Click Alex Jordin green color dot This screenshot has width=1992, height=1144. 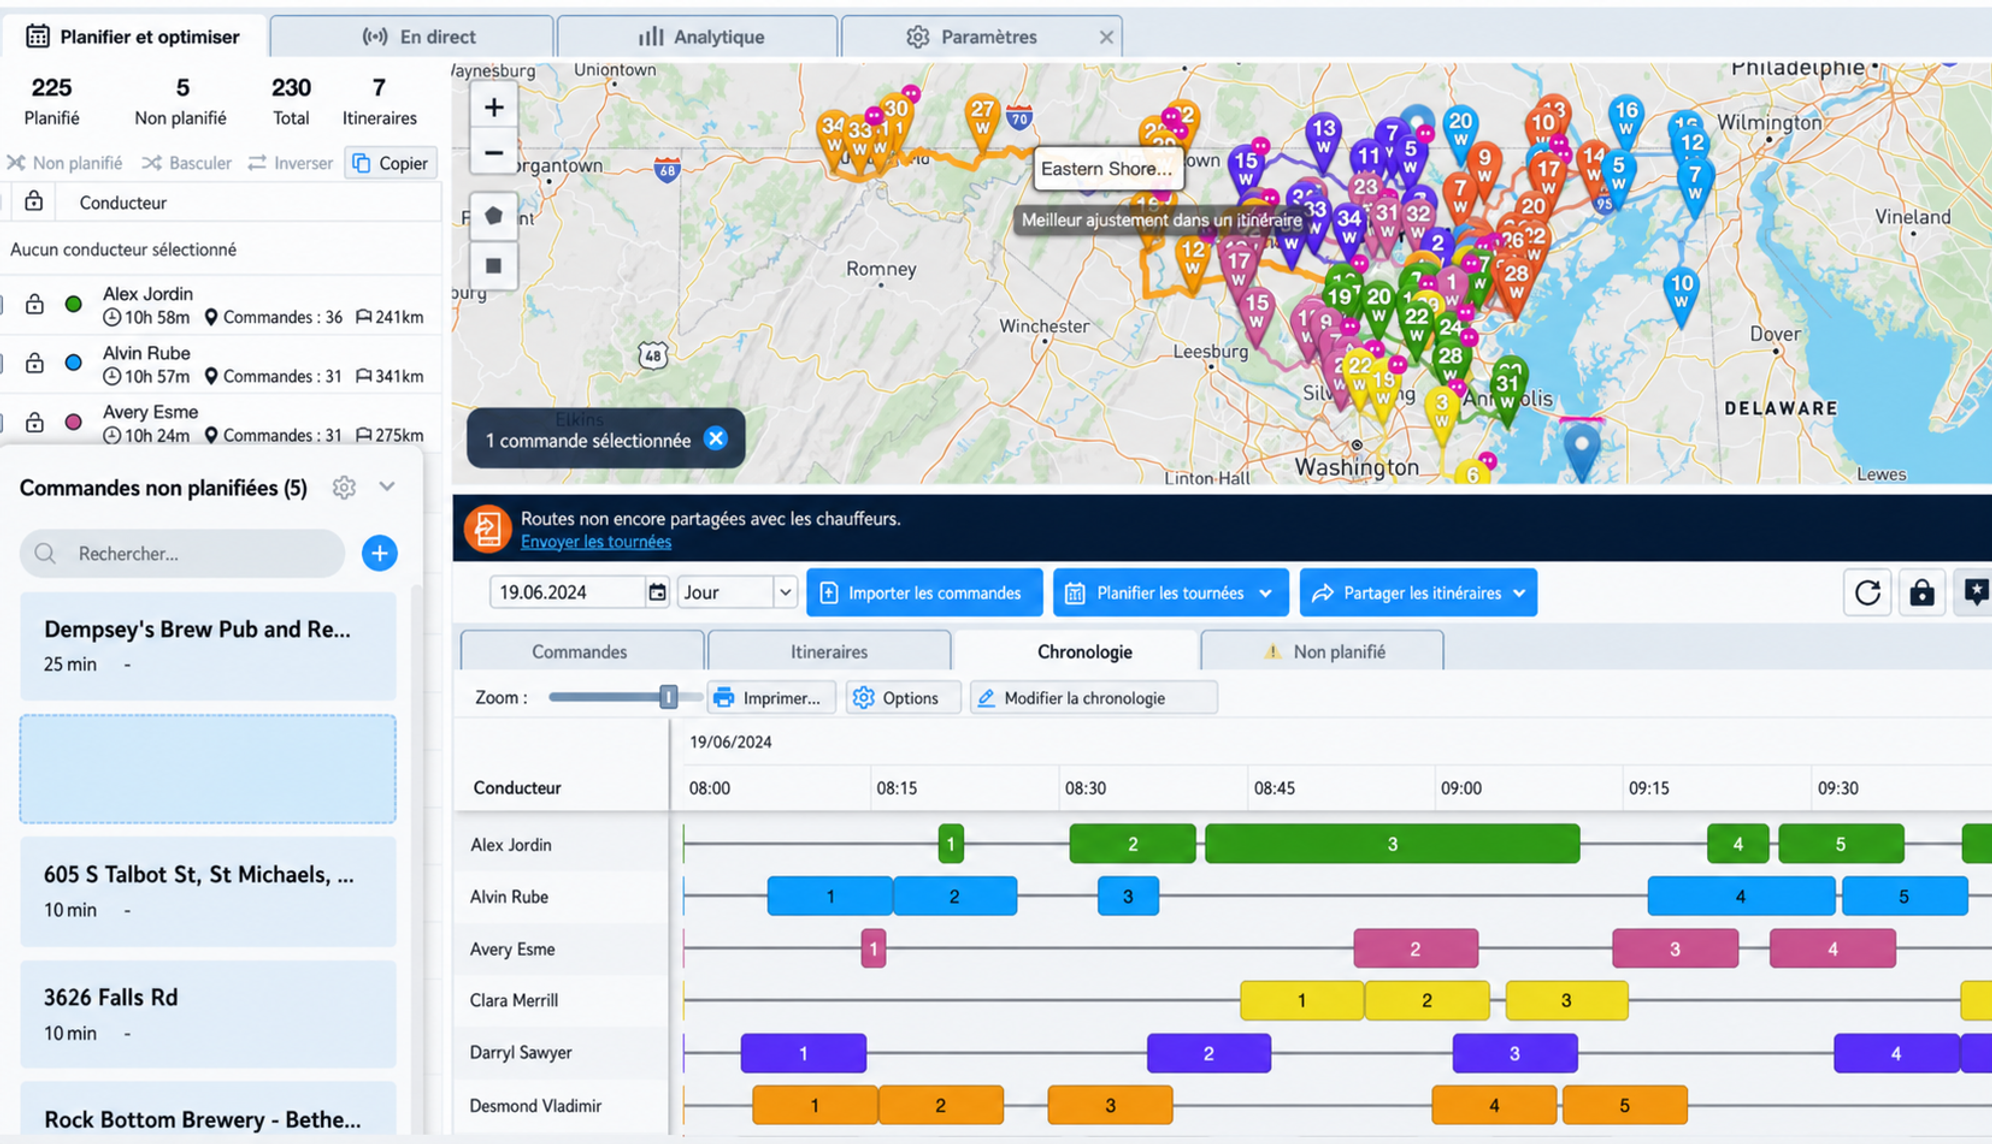pyautogui.click(x=73, y=304)
